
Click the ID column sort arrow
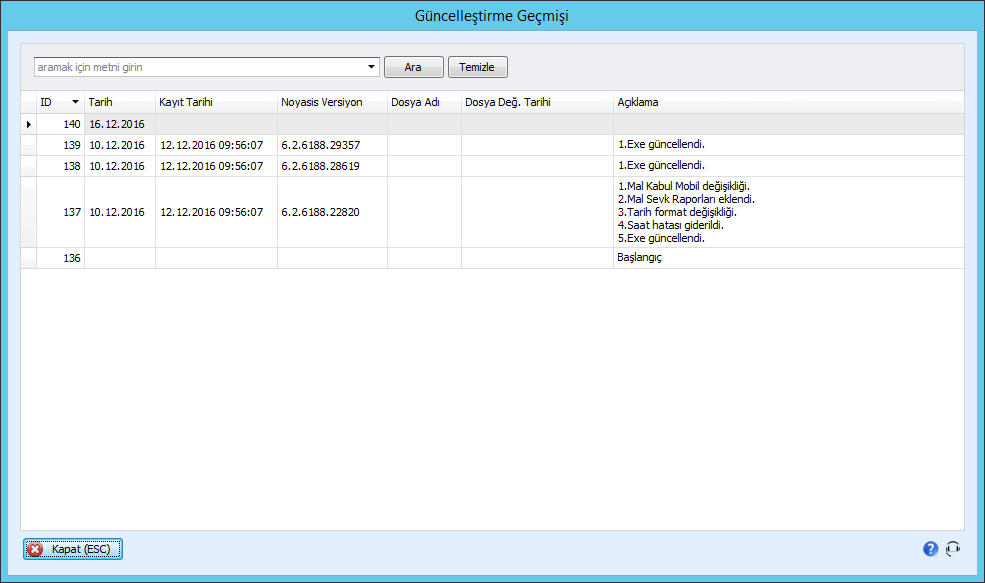point(75,102)
